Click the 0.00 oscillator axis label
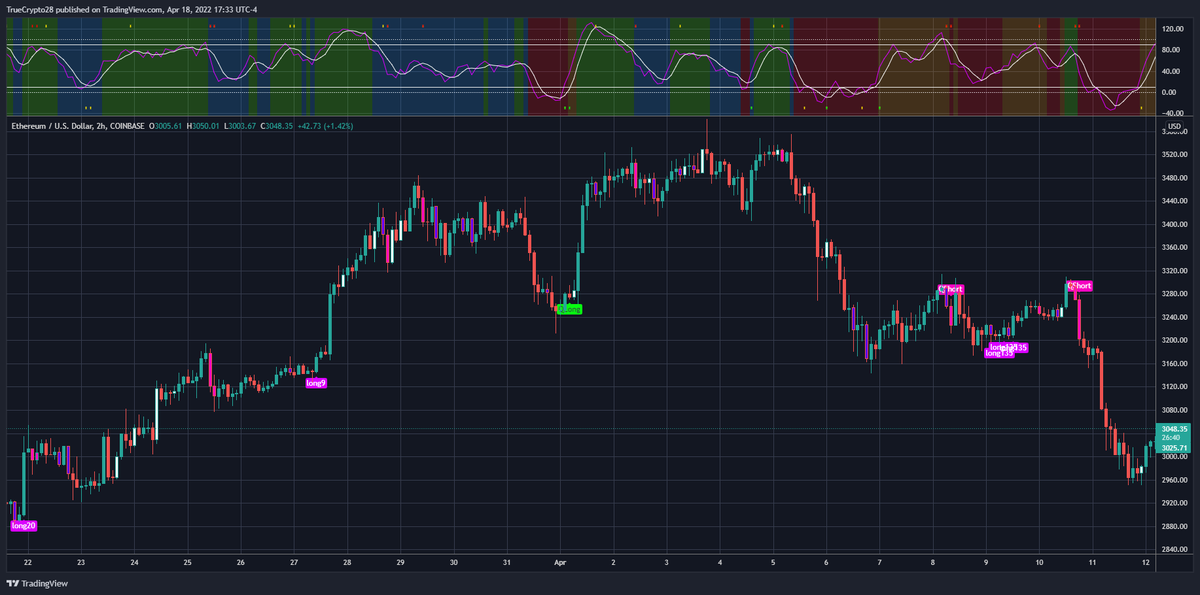Screen dimensions: 1200x595 pos(1170,92)
